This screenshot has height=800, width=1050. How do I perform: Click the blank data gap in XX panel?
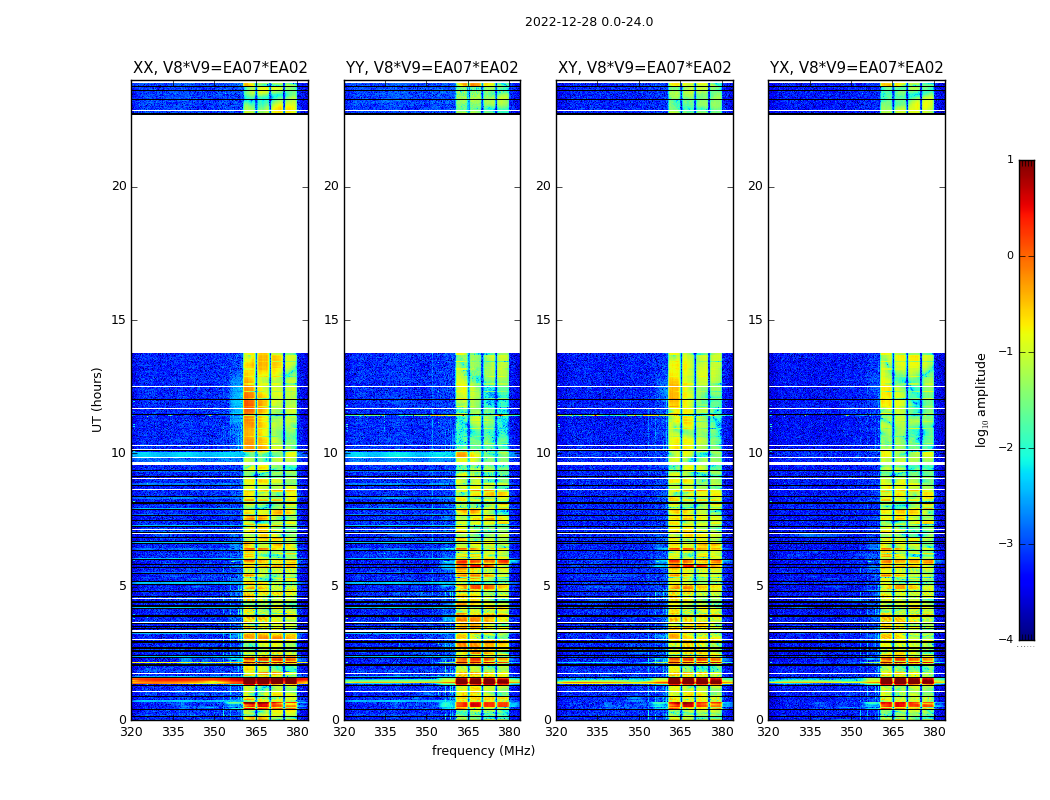[220, 233]
